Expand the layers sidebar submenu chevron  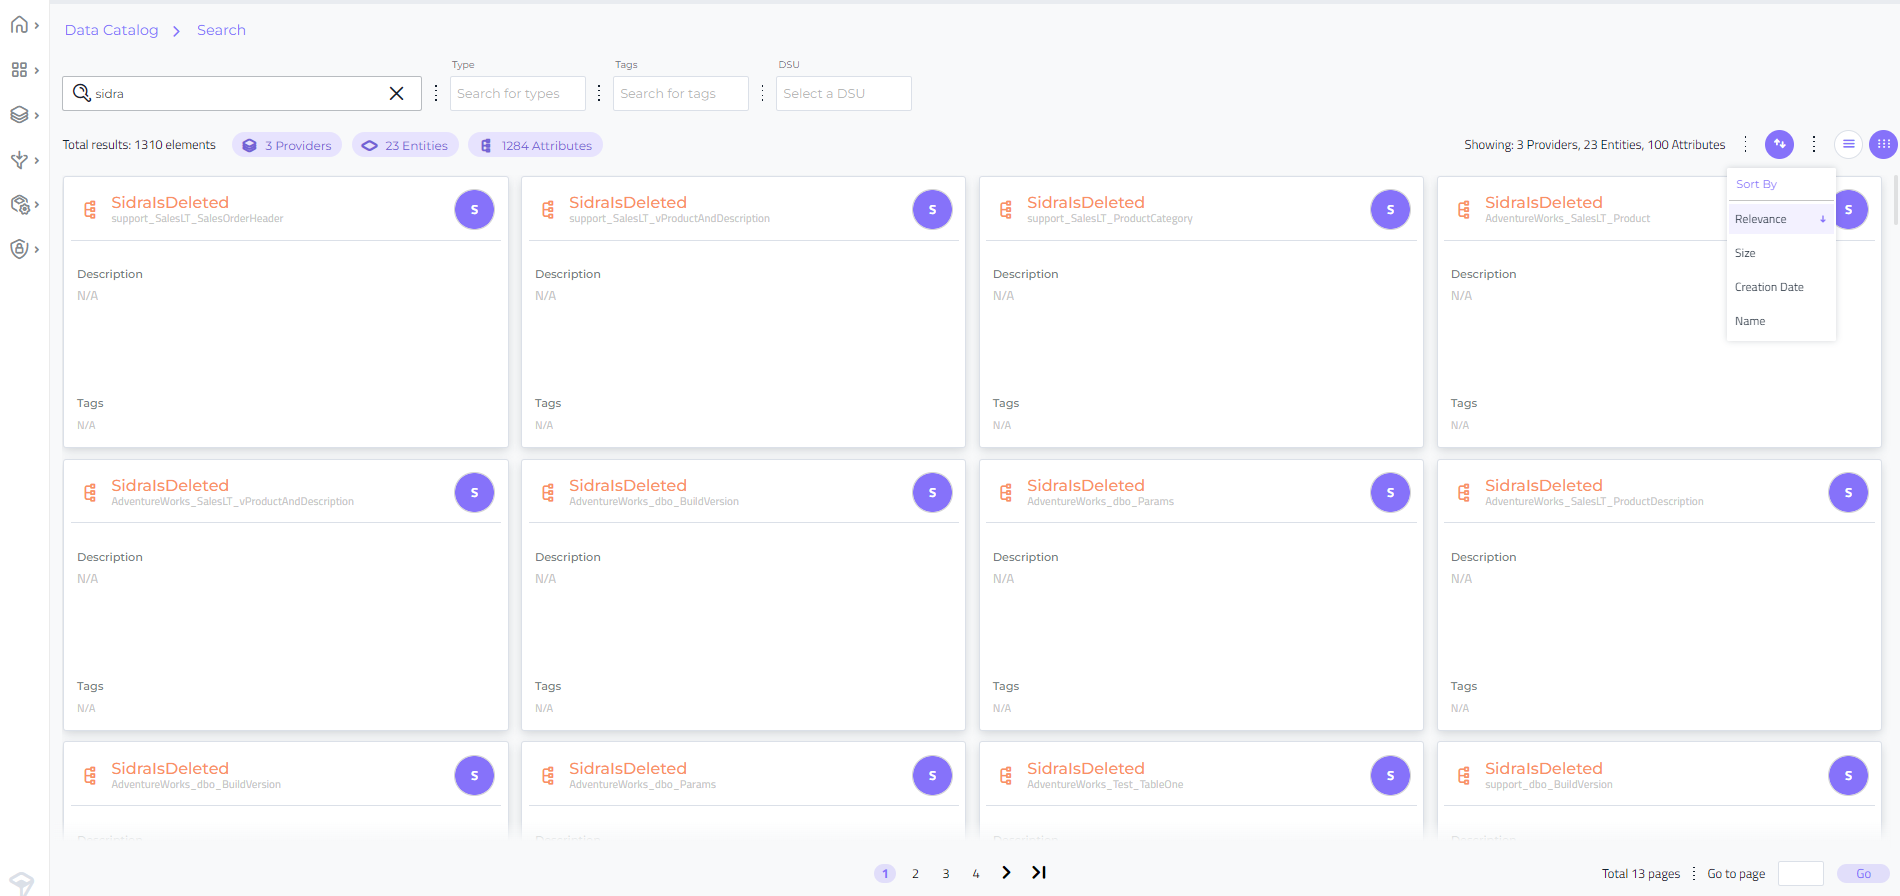pos(37,115)
